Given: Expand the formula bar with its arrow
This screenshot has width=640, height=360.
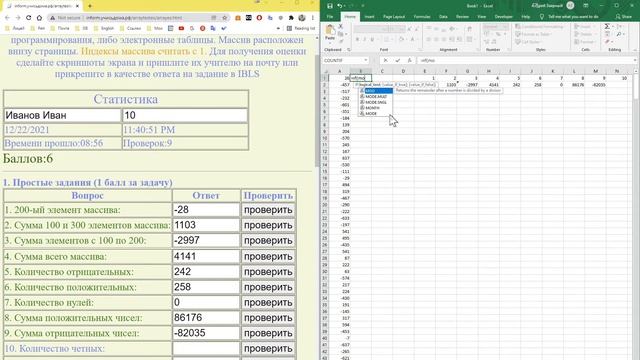Looking at the screenshot, I should click(x=636, y=60).
